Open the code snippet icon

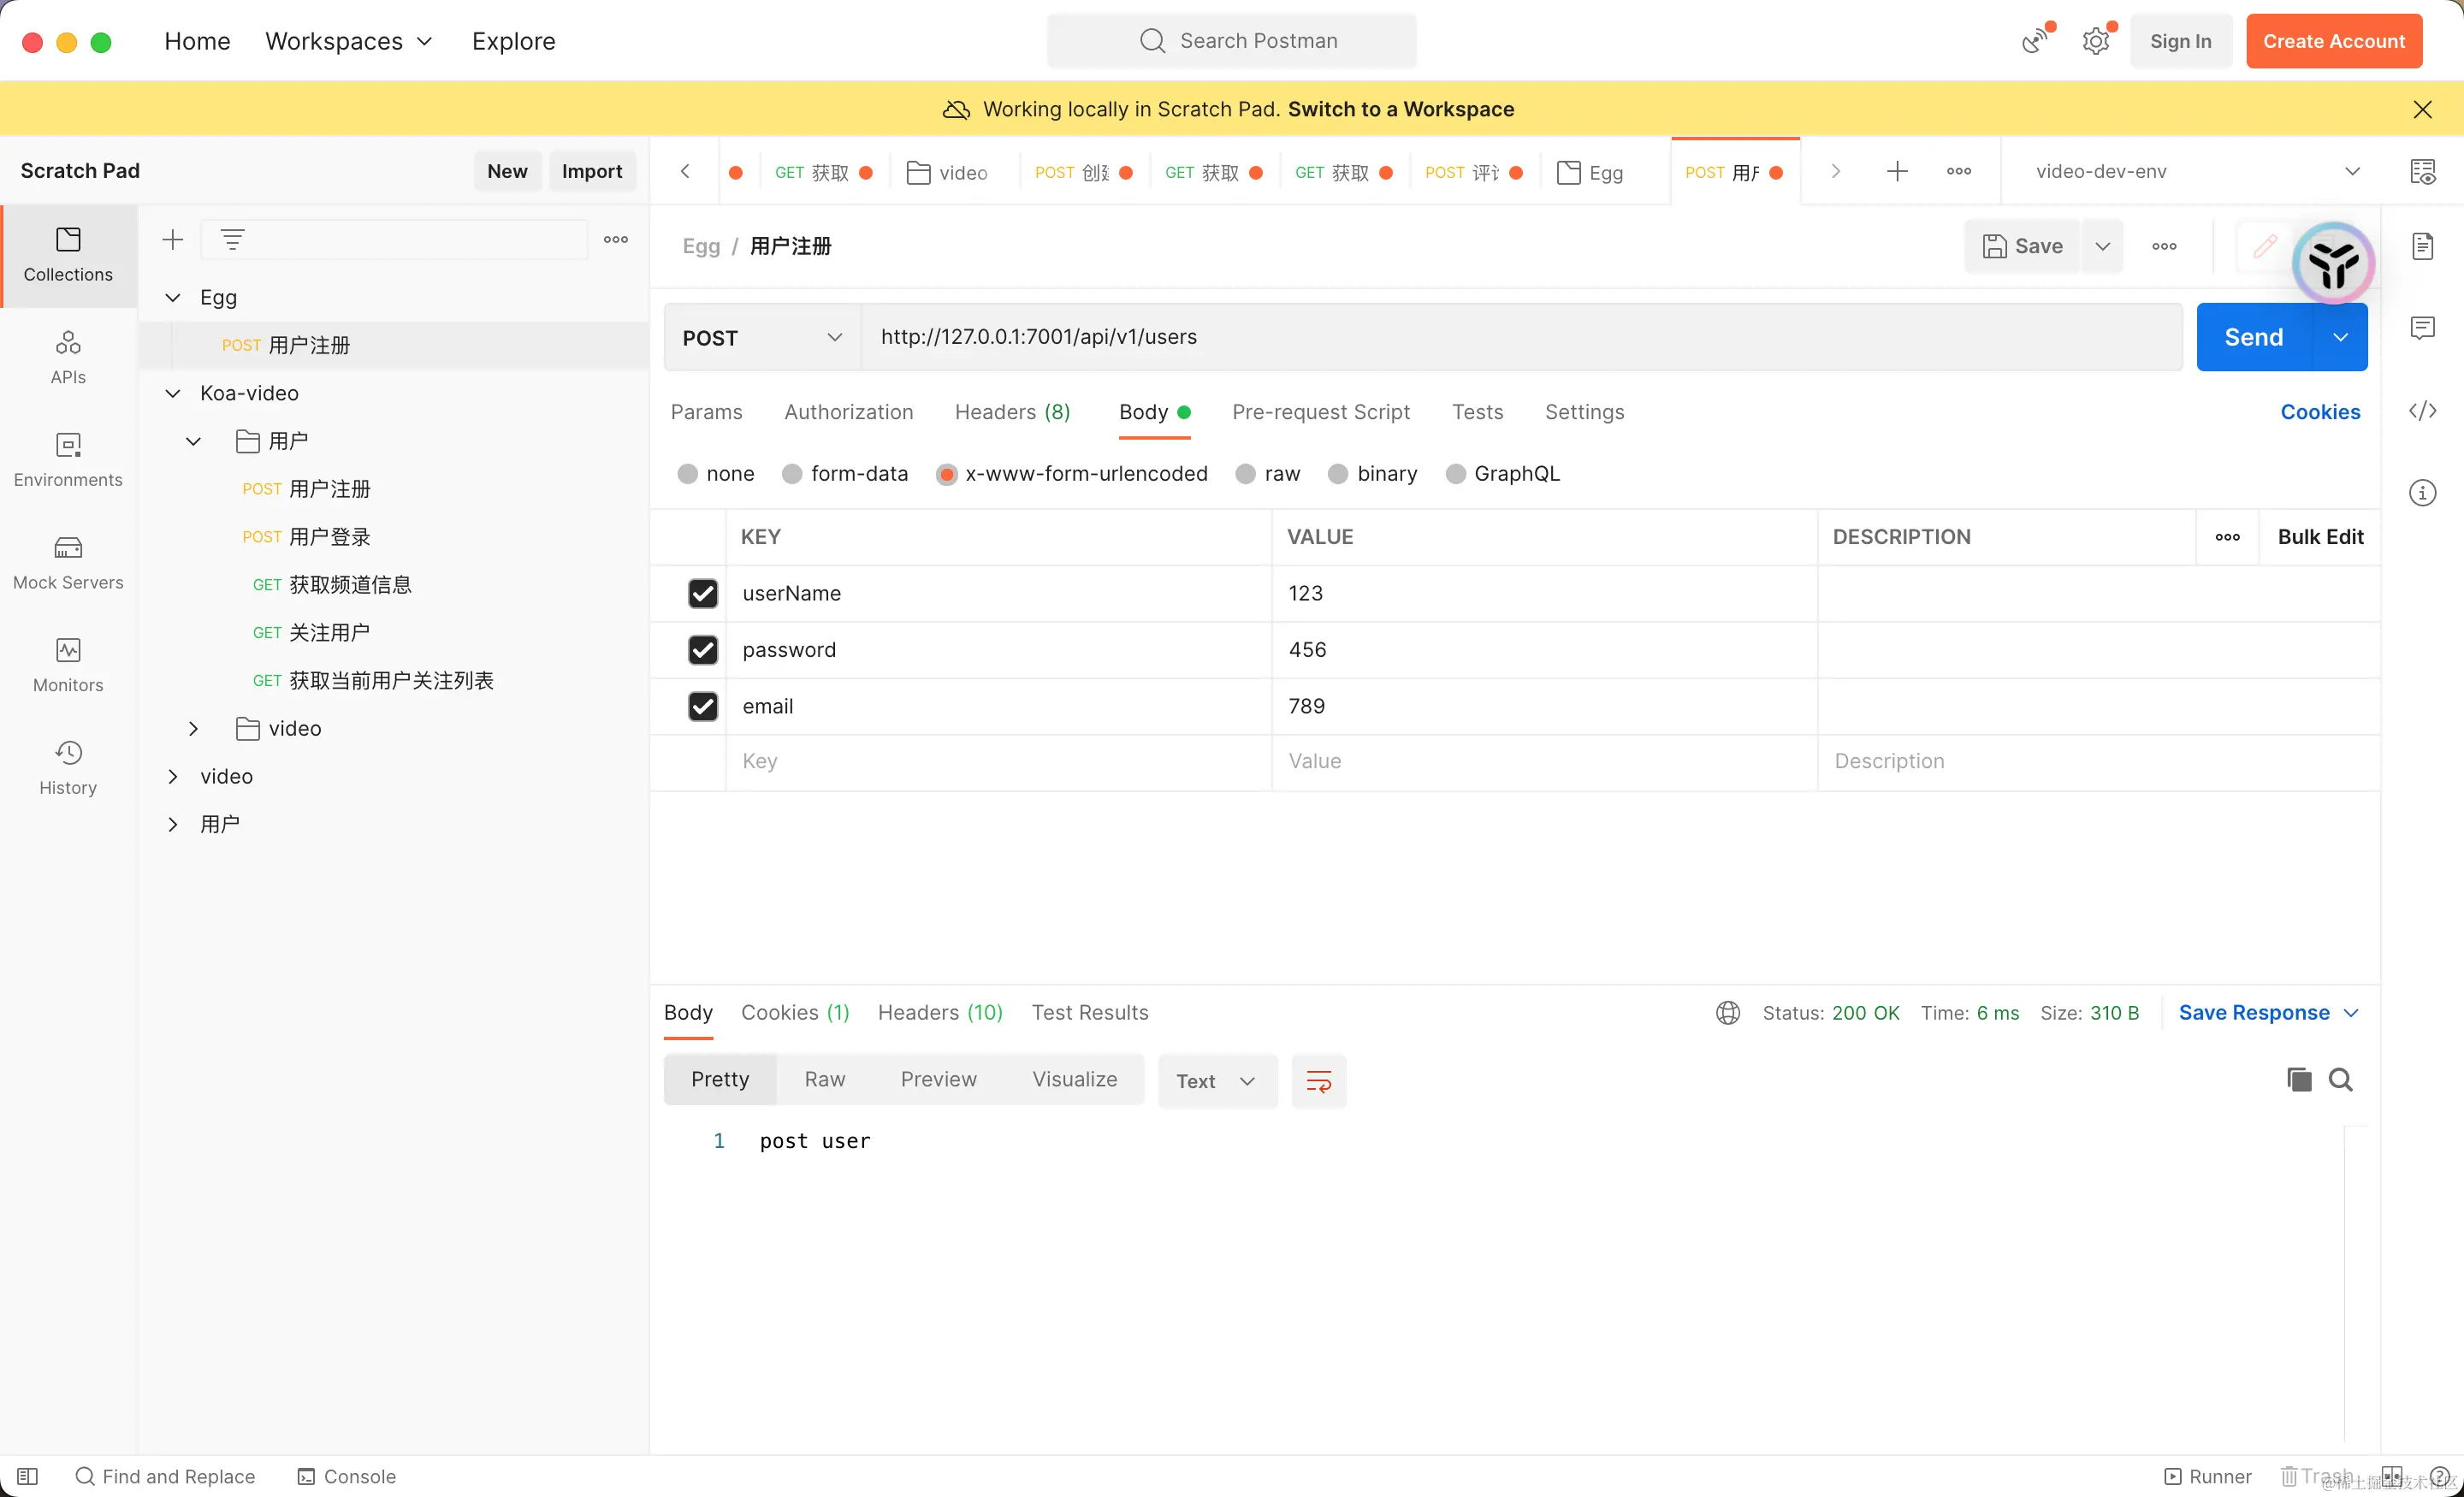point(2422,411)
